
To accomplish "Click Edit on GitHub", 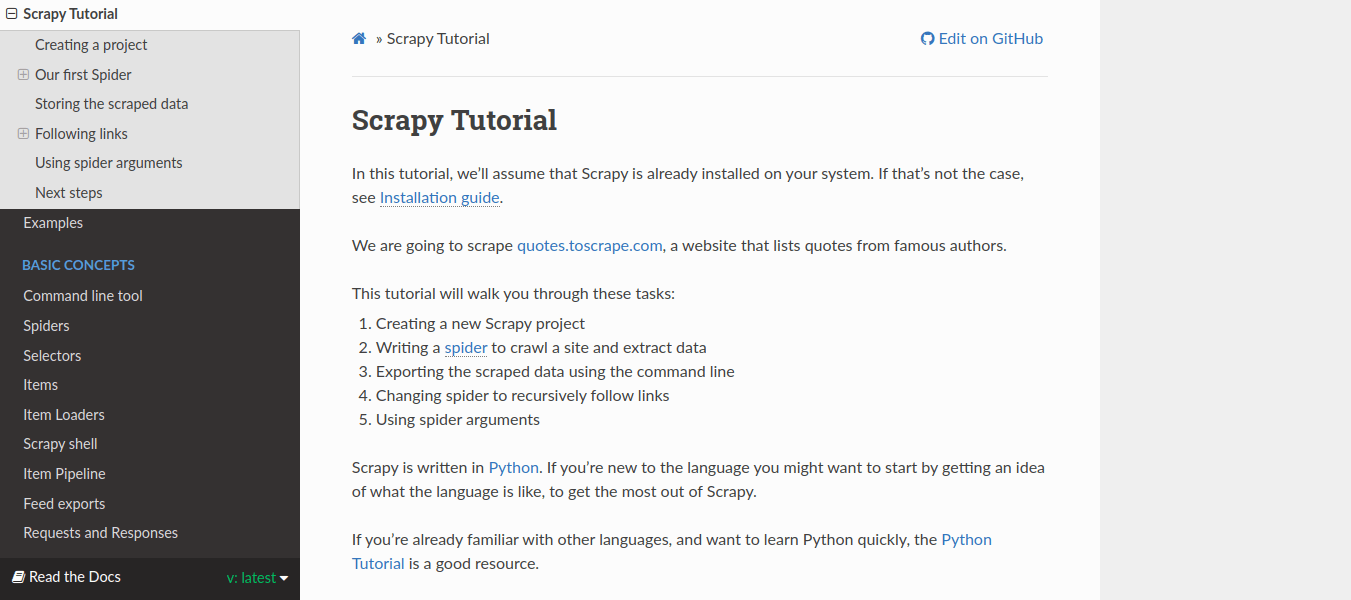I will pyautogui.click(x=990, y=38).
